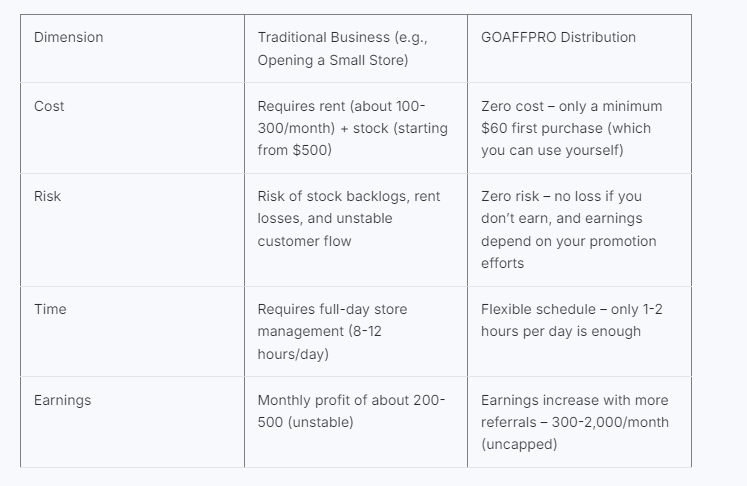Select the Zero cost cell text
This screenshot has height=486, width=747.
[x=571, y=128]
